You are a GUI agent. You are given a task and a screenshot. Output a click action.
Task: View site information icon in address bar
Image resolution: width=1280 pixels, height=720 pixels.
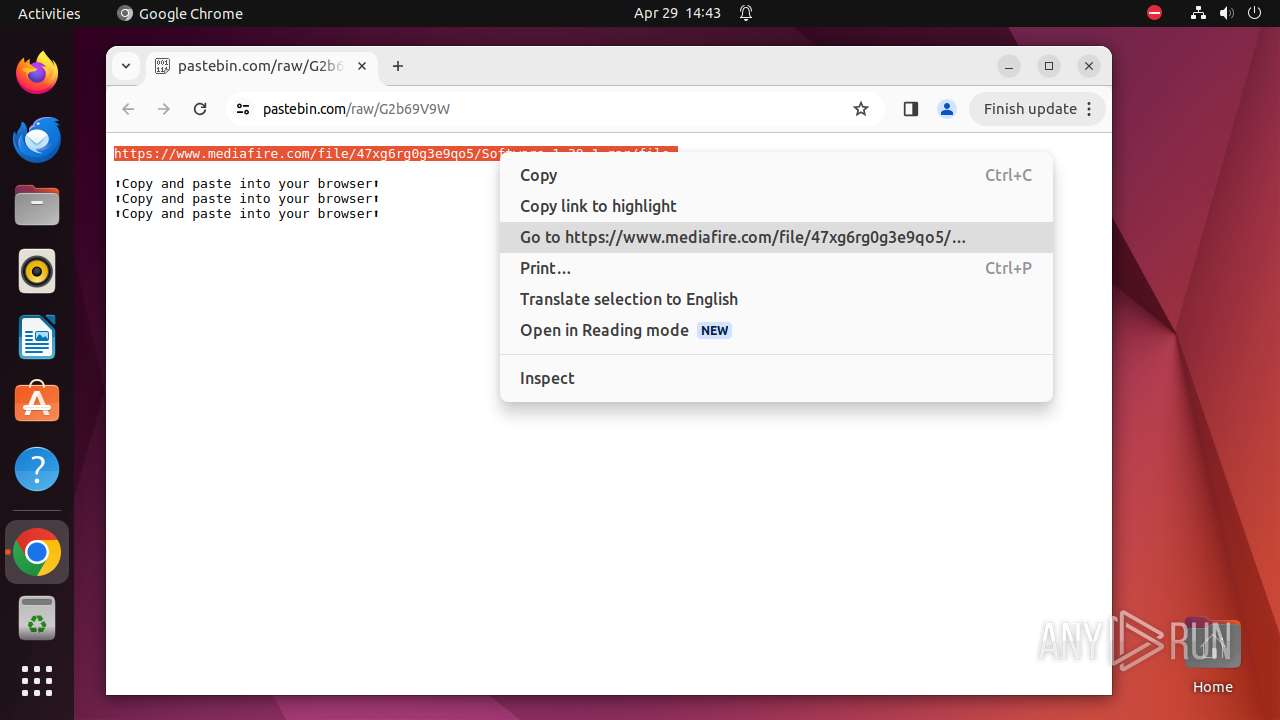[x=242, y=109]
